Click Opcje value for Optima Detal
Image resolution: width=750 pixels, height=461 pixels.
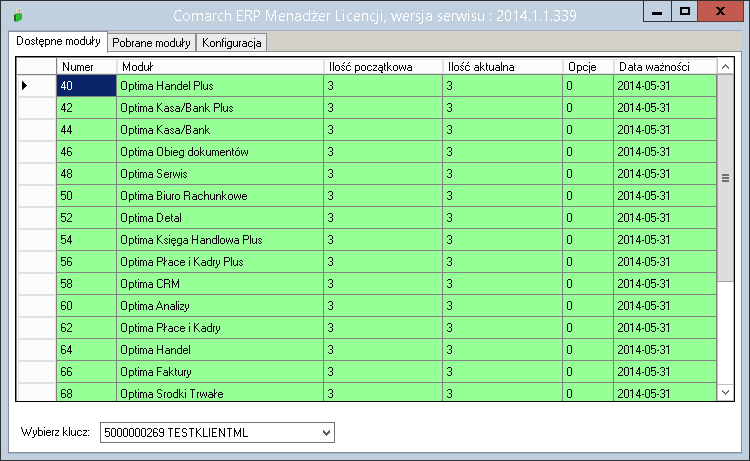[x=588, y=218]
